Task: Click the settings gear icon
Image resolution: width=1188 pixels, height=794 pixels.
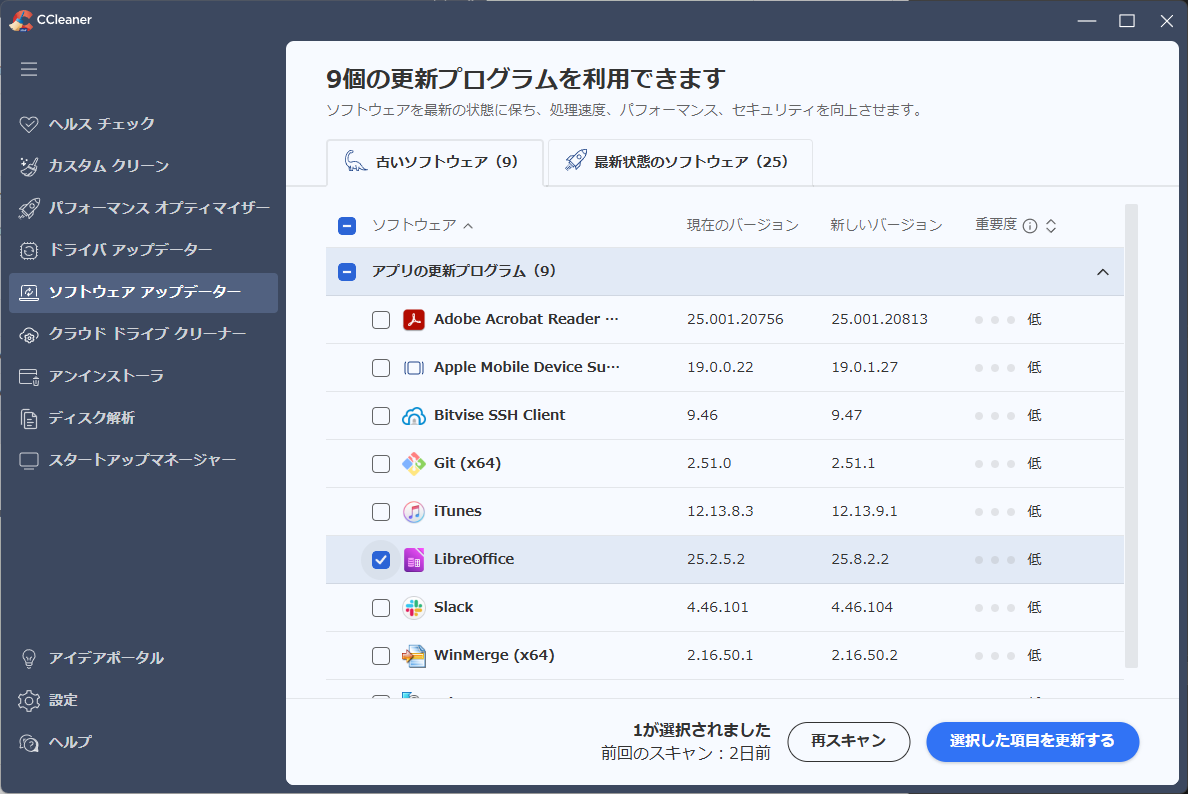Action: tap(29, 701)
